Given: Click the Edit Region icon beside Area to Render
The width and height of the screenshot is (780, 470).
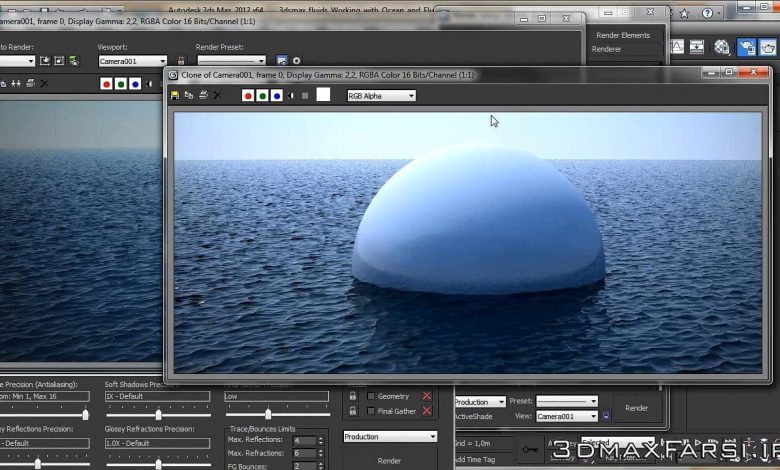Looking at the screenshot, I should click(x=45, y=61).
